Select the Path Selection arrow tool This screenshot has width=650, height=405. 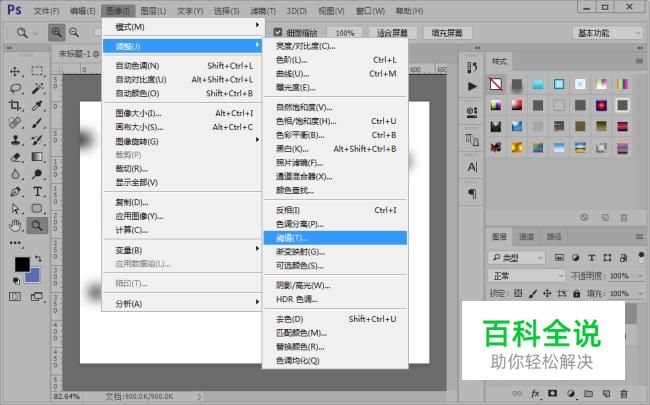[15, 209]
